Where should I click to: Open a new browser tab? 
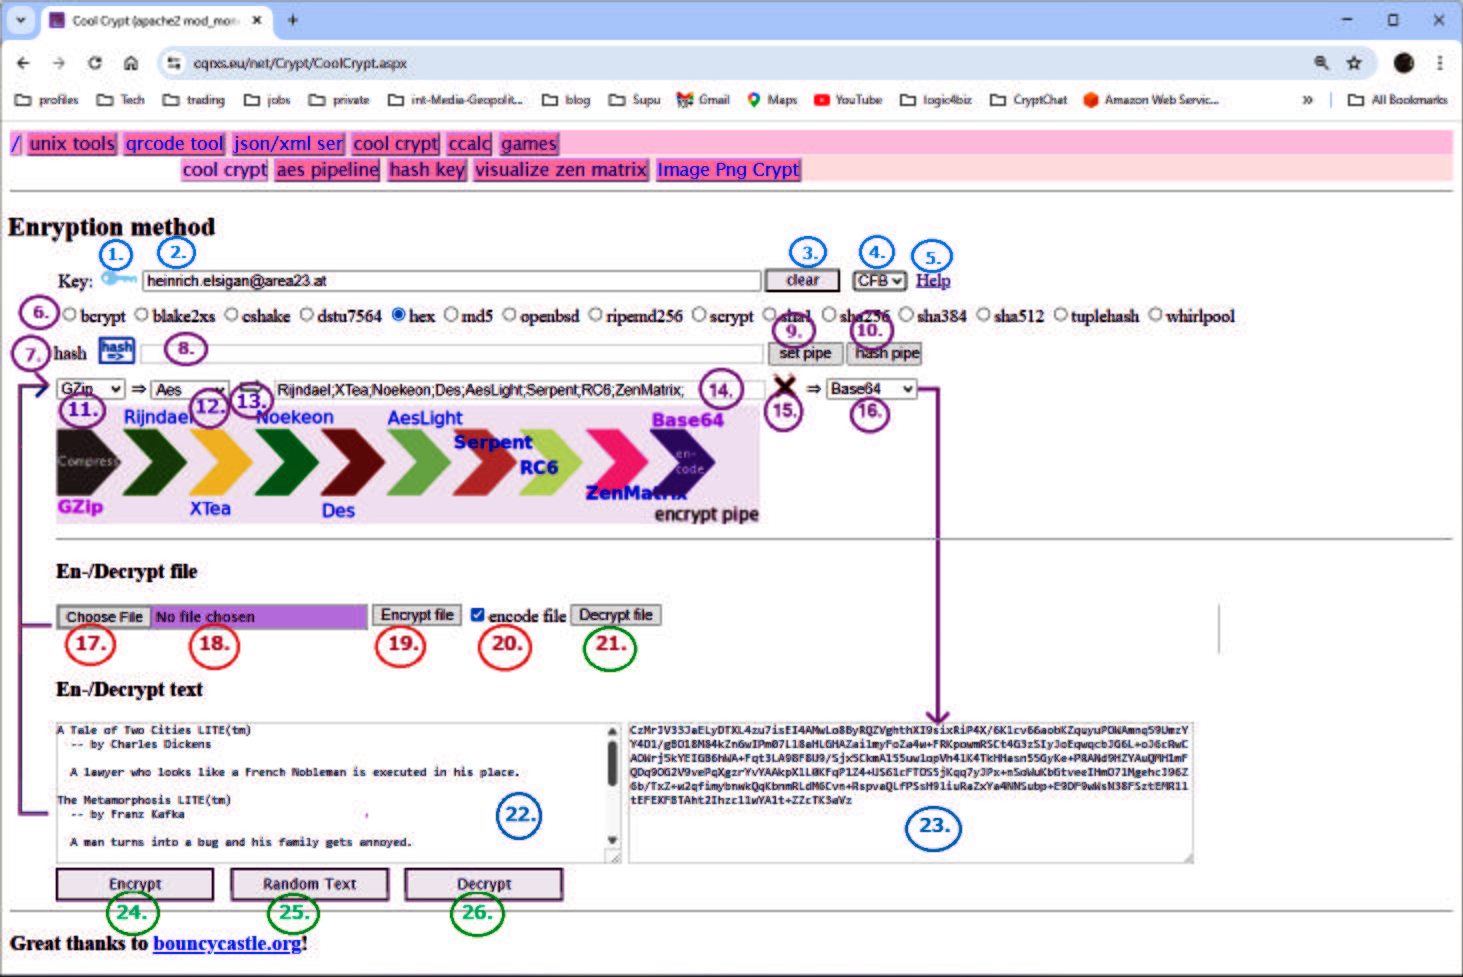tap(293, 20)
